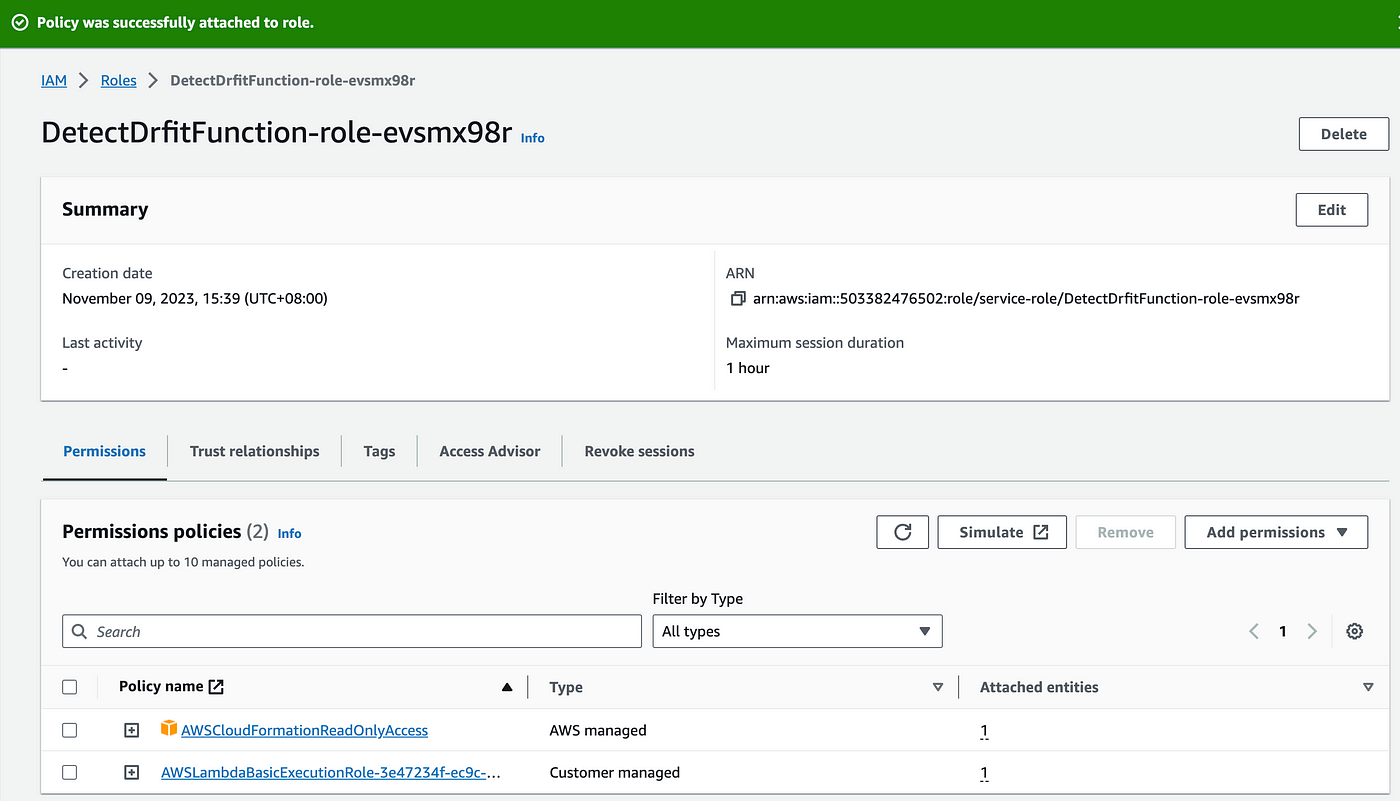The width and height of the screenshot is (1400, 801).
Task: Click the DetectDrfitFunction-role-evsmx98r breadcrumb text
Action: pyautogui.click(x=293, y=80)
